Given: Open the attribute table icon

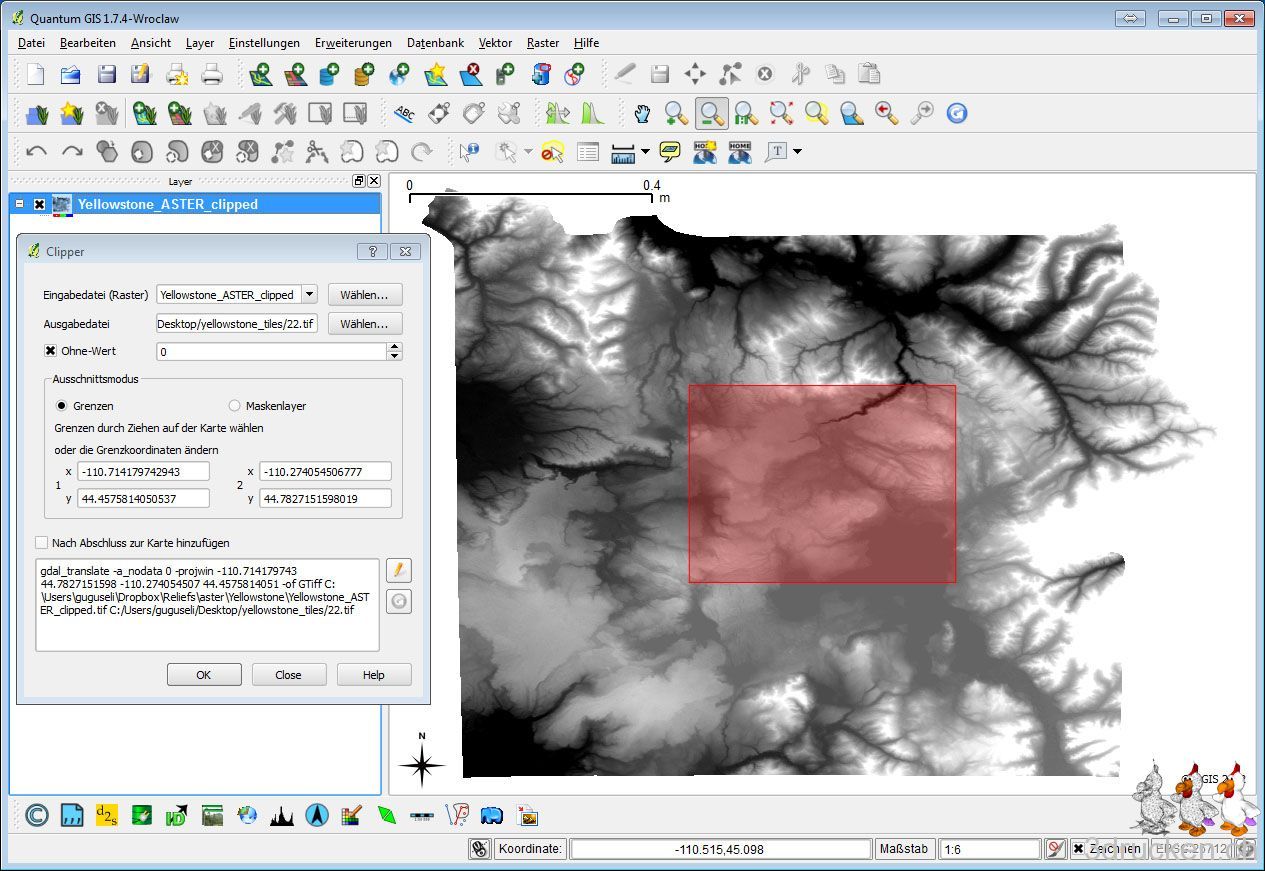Looking at the screenshot, I should tap(588, 152).
